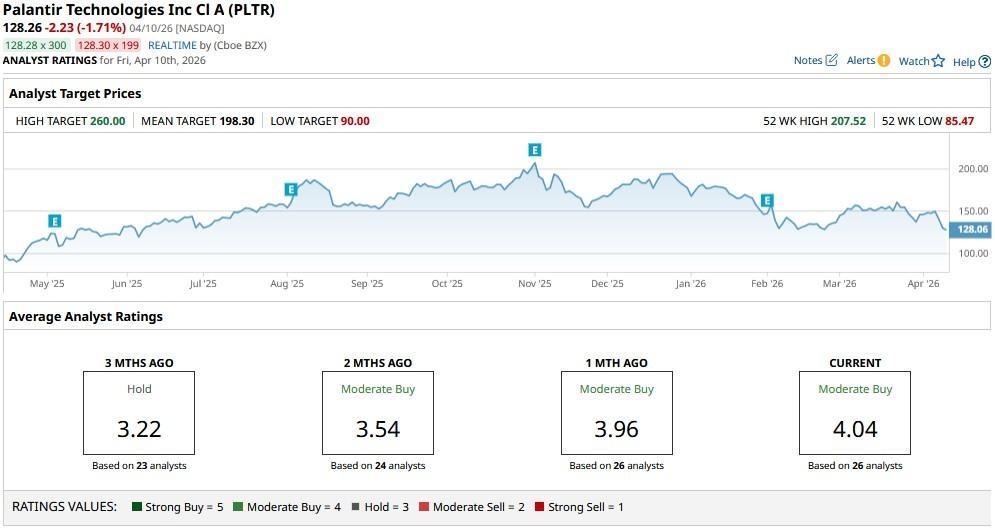Viewport: 995px width, 528px height.
Task: Click the Help link
Action: 964,62
